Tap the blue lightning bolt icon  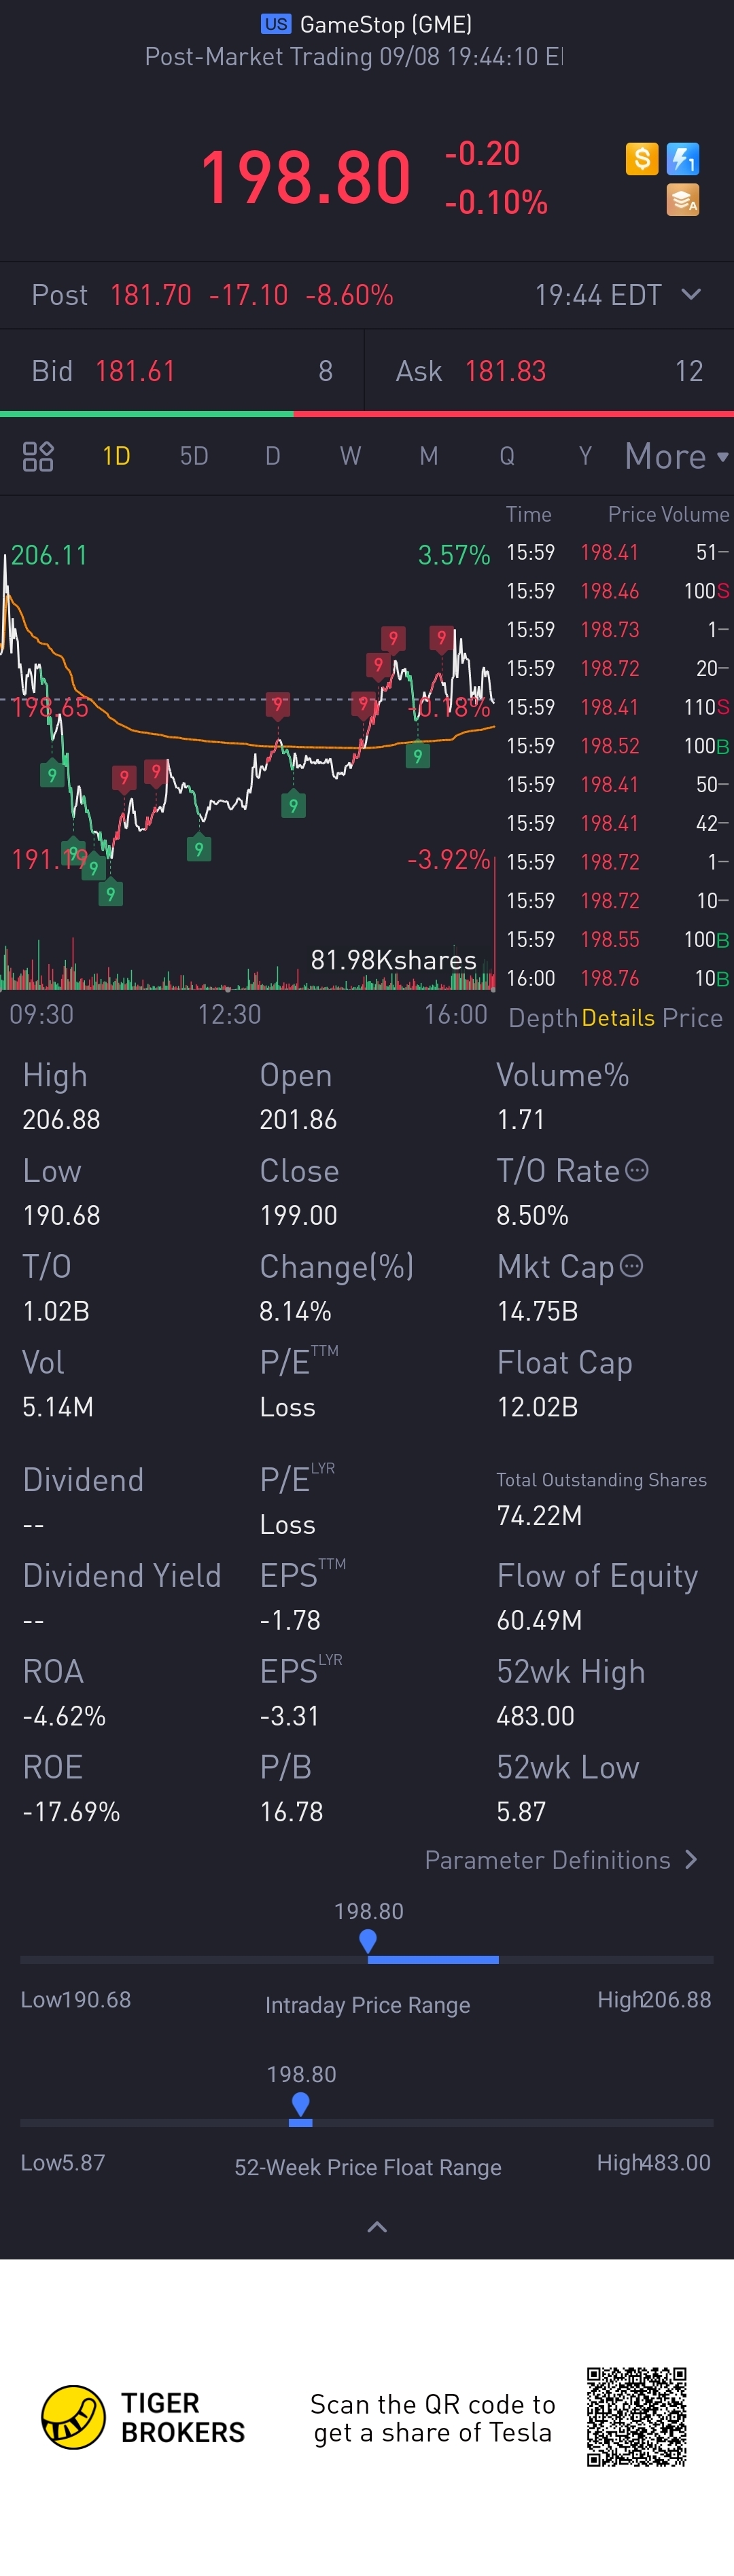point(683,158)
